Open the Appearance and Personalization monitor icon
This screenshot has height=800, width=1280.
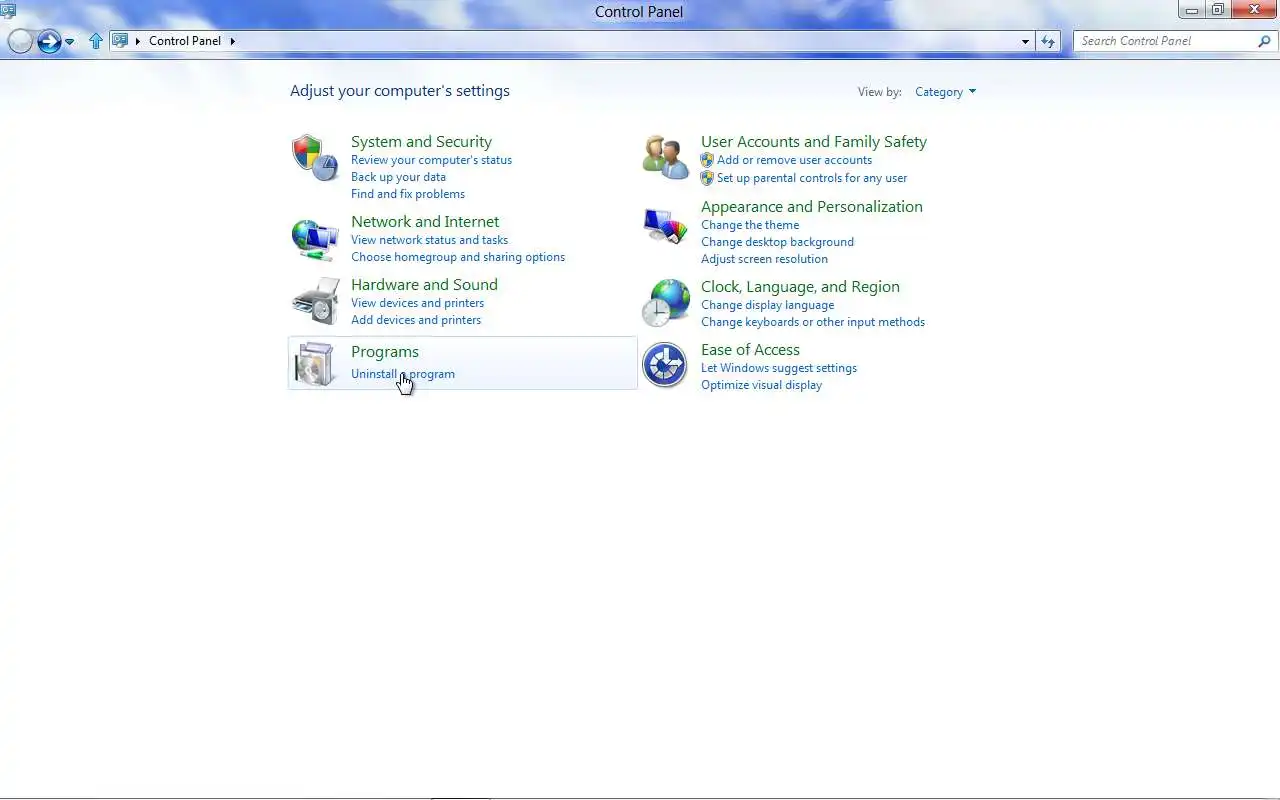pyautogui.click(x=665, y=226)
